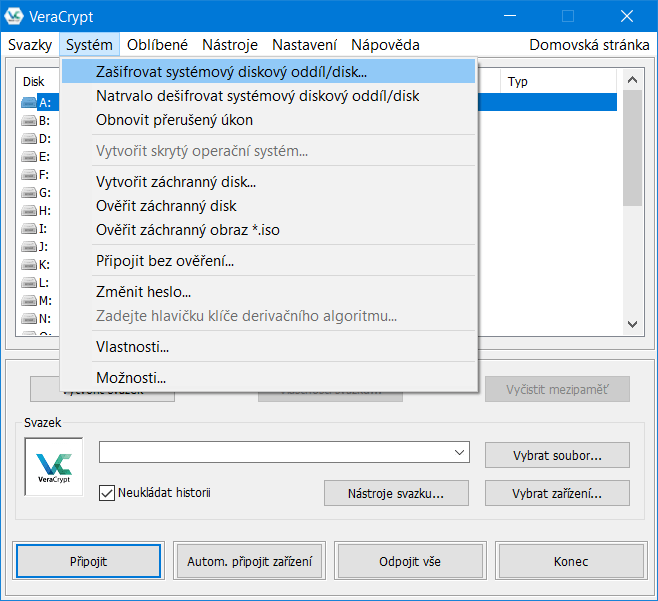Select the D: drive icon
The image size is (658, 601).
[29, 138]
